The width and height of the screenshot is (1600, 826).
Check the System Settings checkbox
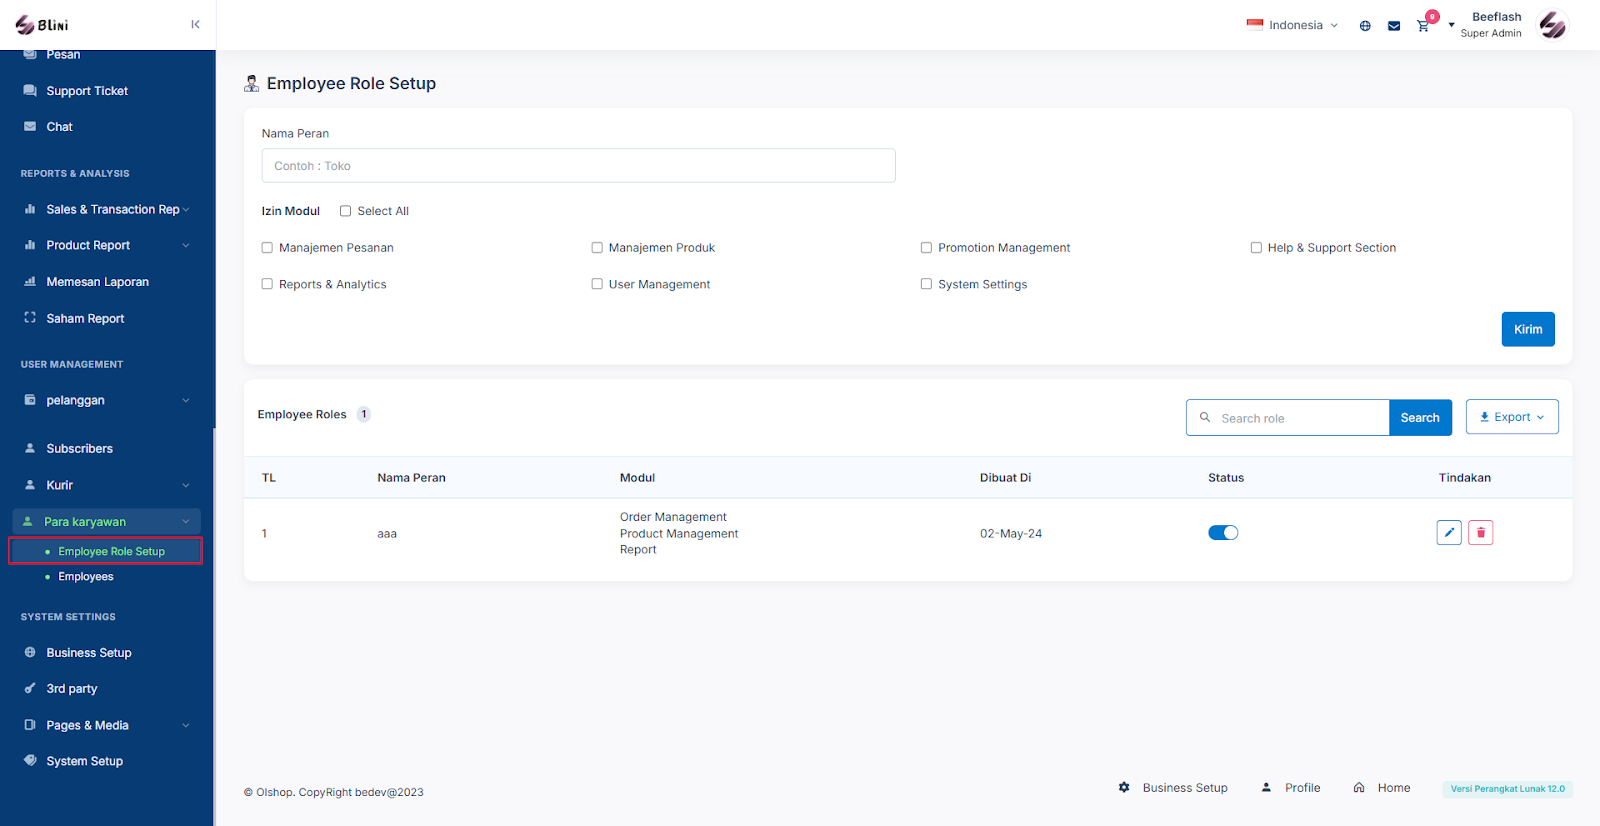pos(926,284)
